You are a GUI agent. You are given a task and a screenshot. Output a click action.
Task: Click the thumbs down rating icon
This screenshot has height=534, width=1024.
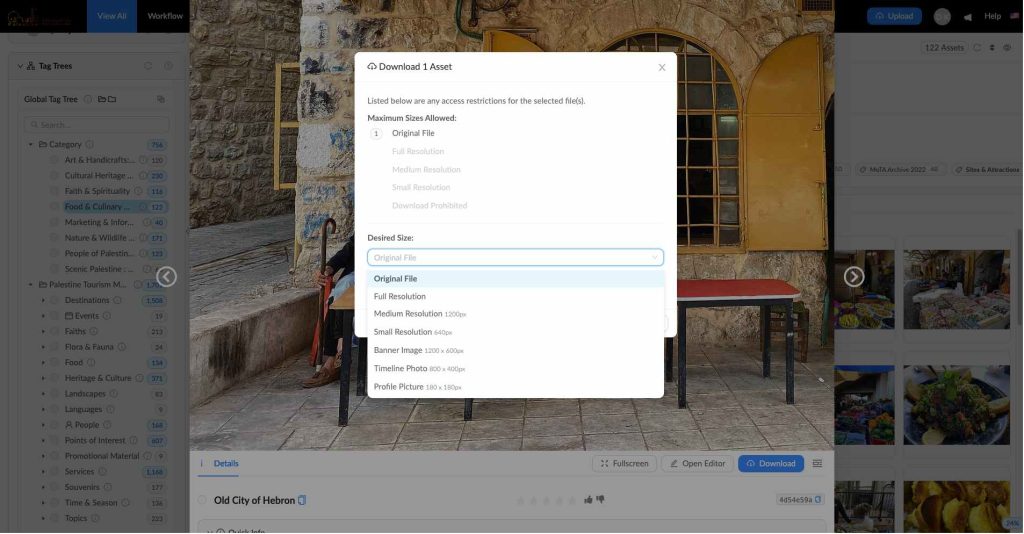pyautogui.click(x=601, y=499)
